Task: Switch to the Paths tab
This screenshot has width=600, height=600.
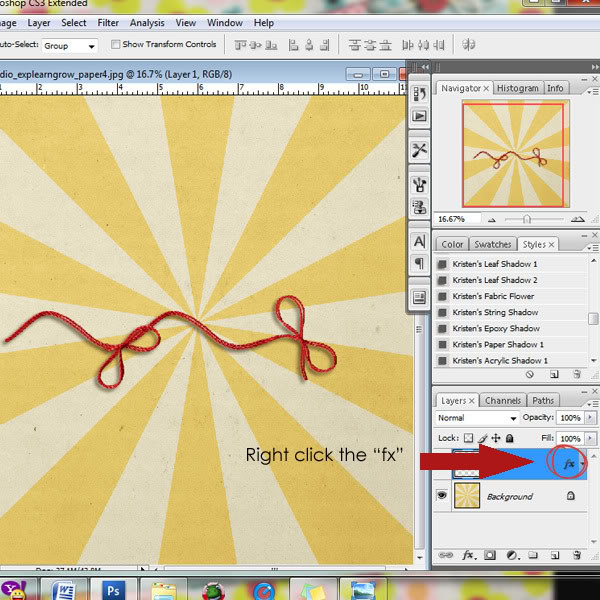Action: (543, 401)
